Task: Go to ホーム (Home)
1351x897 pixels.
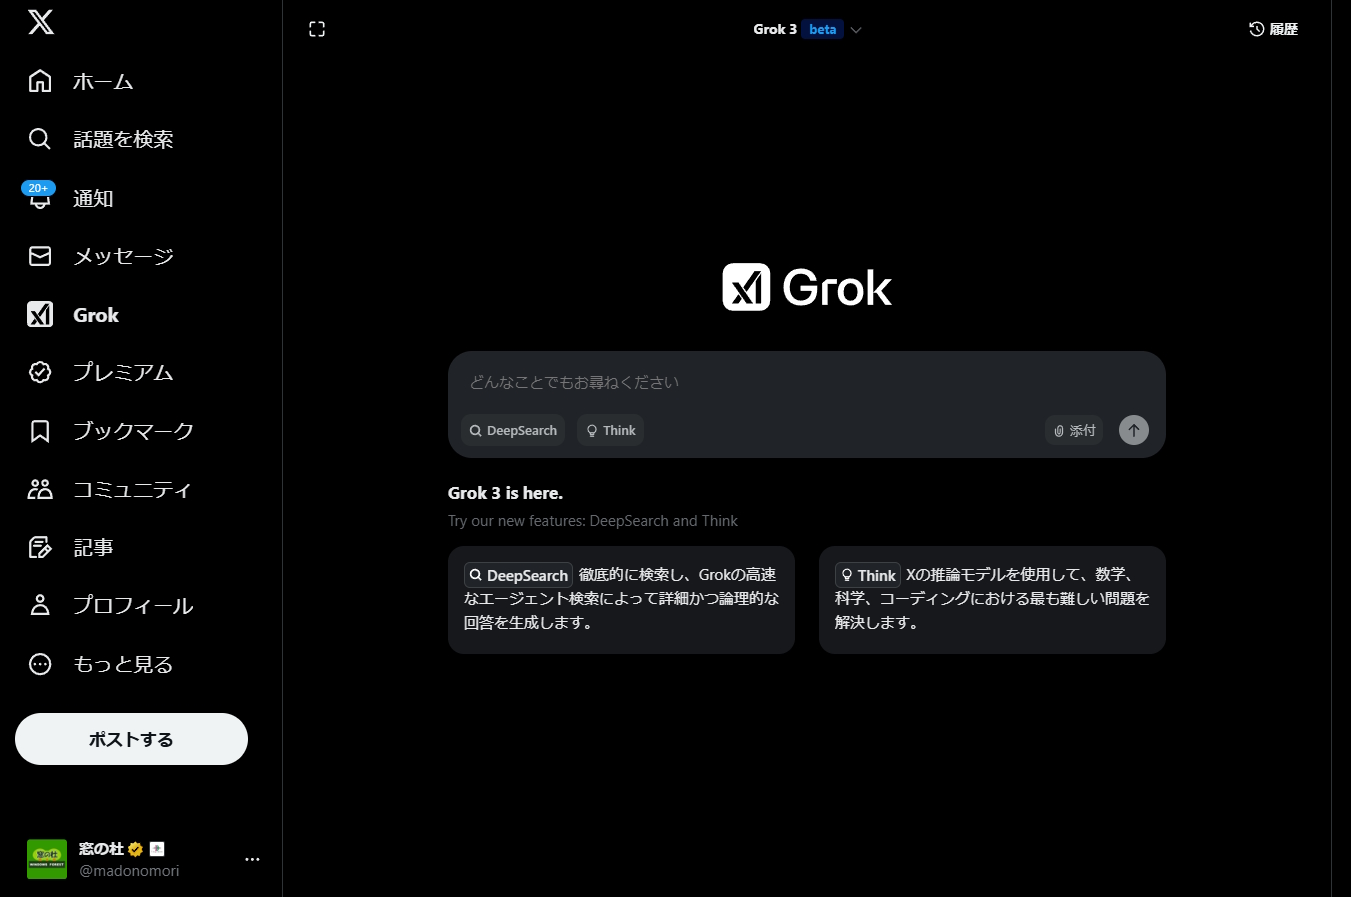Action: 104,81
